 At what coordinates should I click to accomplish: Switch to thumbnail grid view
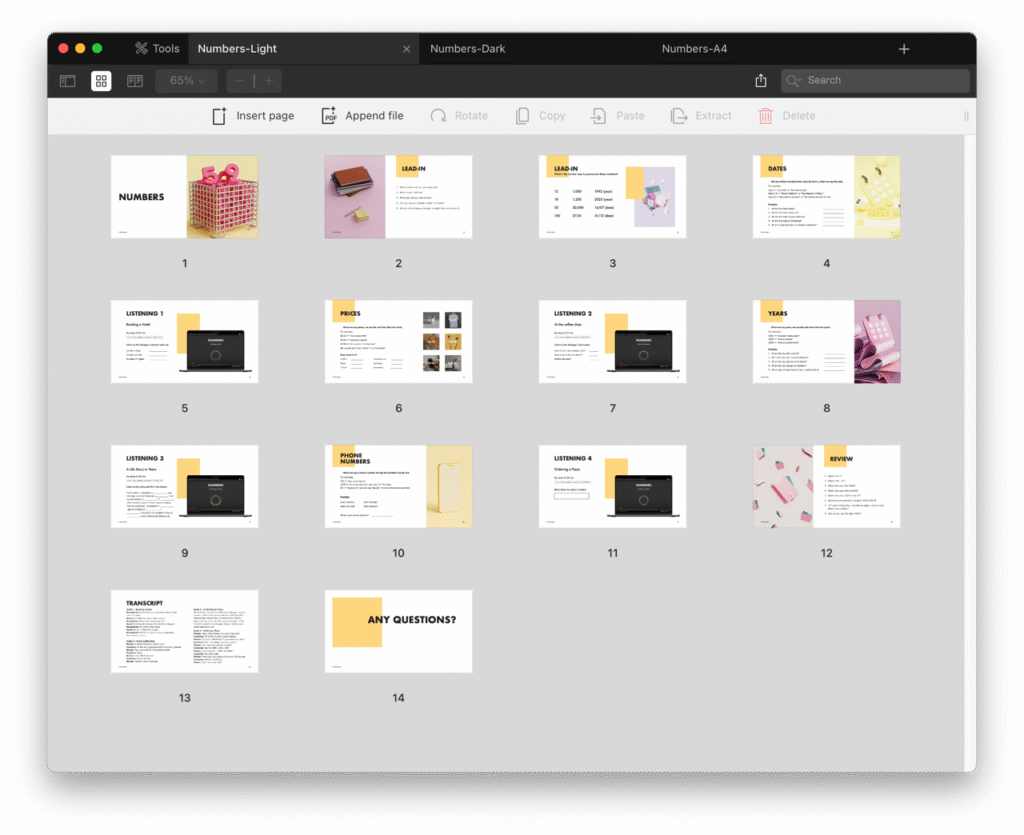pyautogui.click(x=101, y=81)
